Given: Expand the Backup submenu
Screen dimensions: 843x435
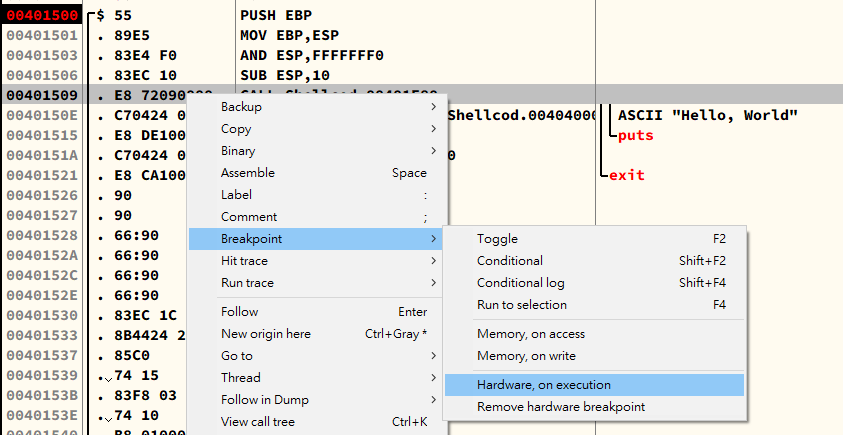Looking at the screenshot, I should 242,107.
